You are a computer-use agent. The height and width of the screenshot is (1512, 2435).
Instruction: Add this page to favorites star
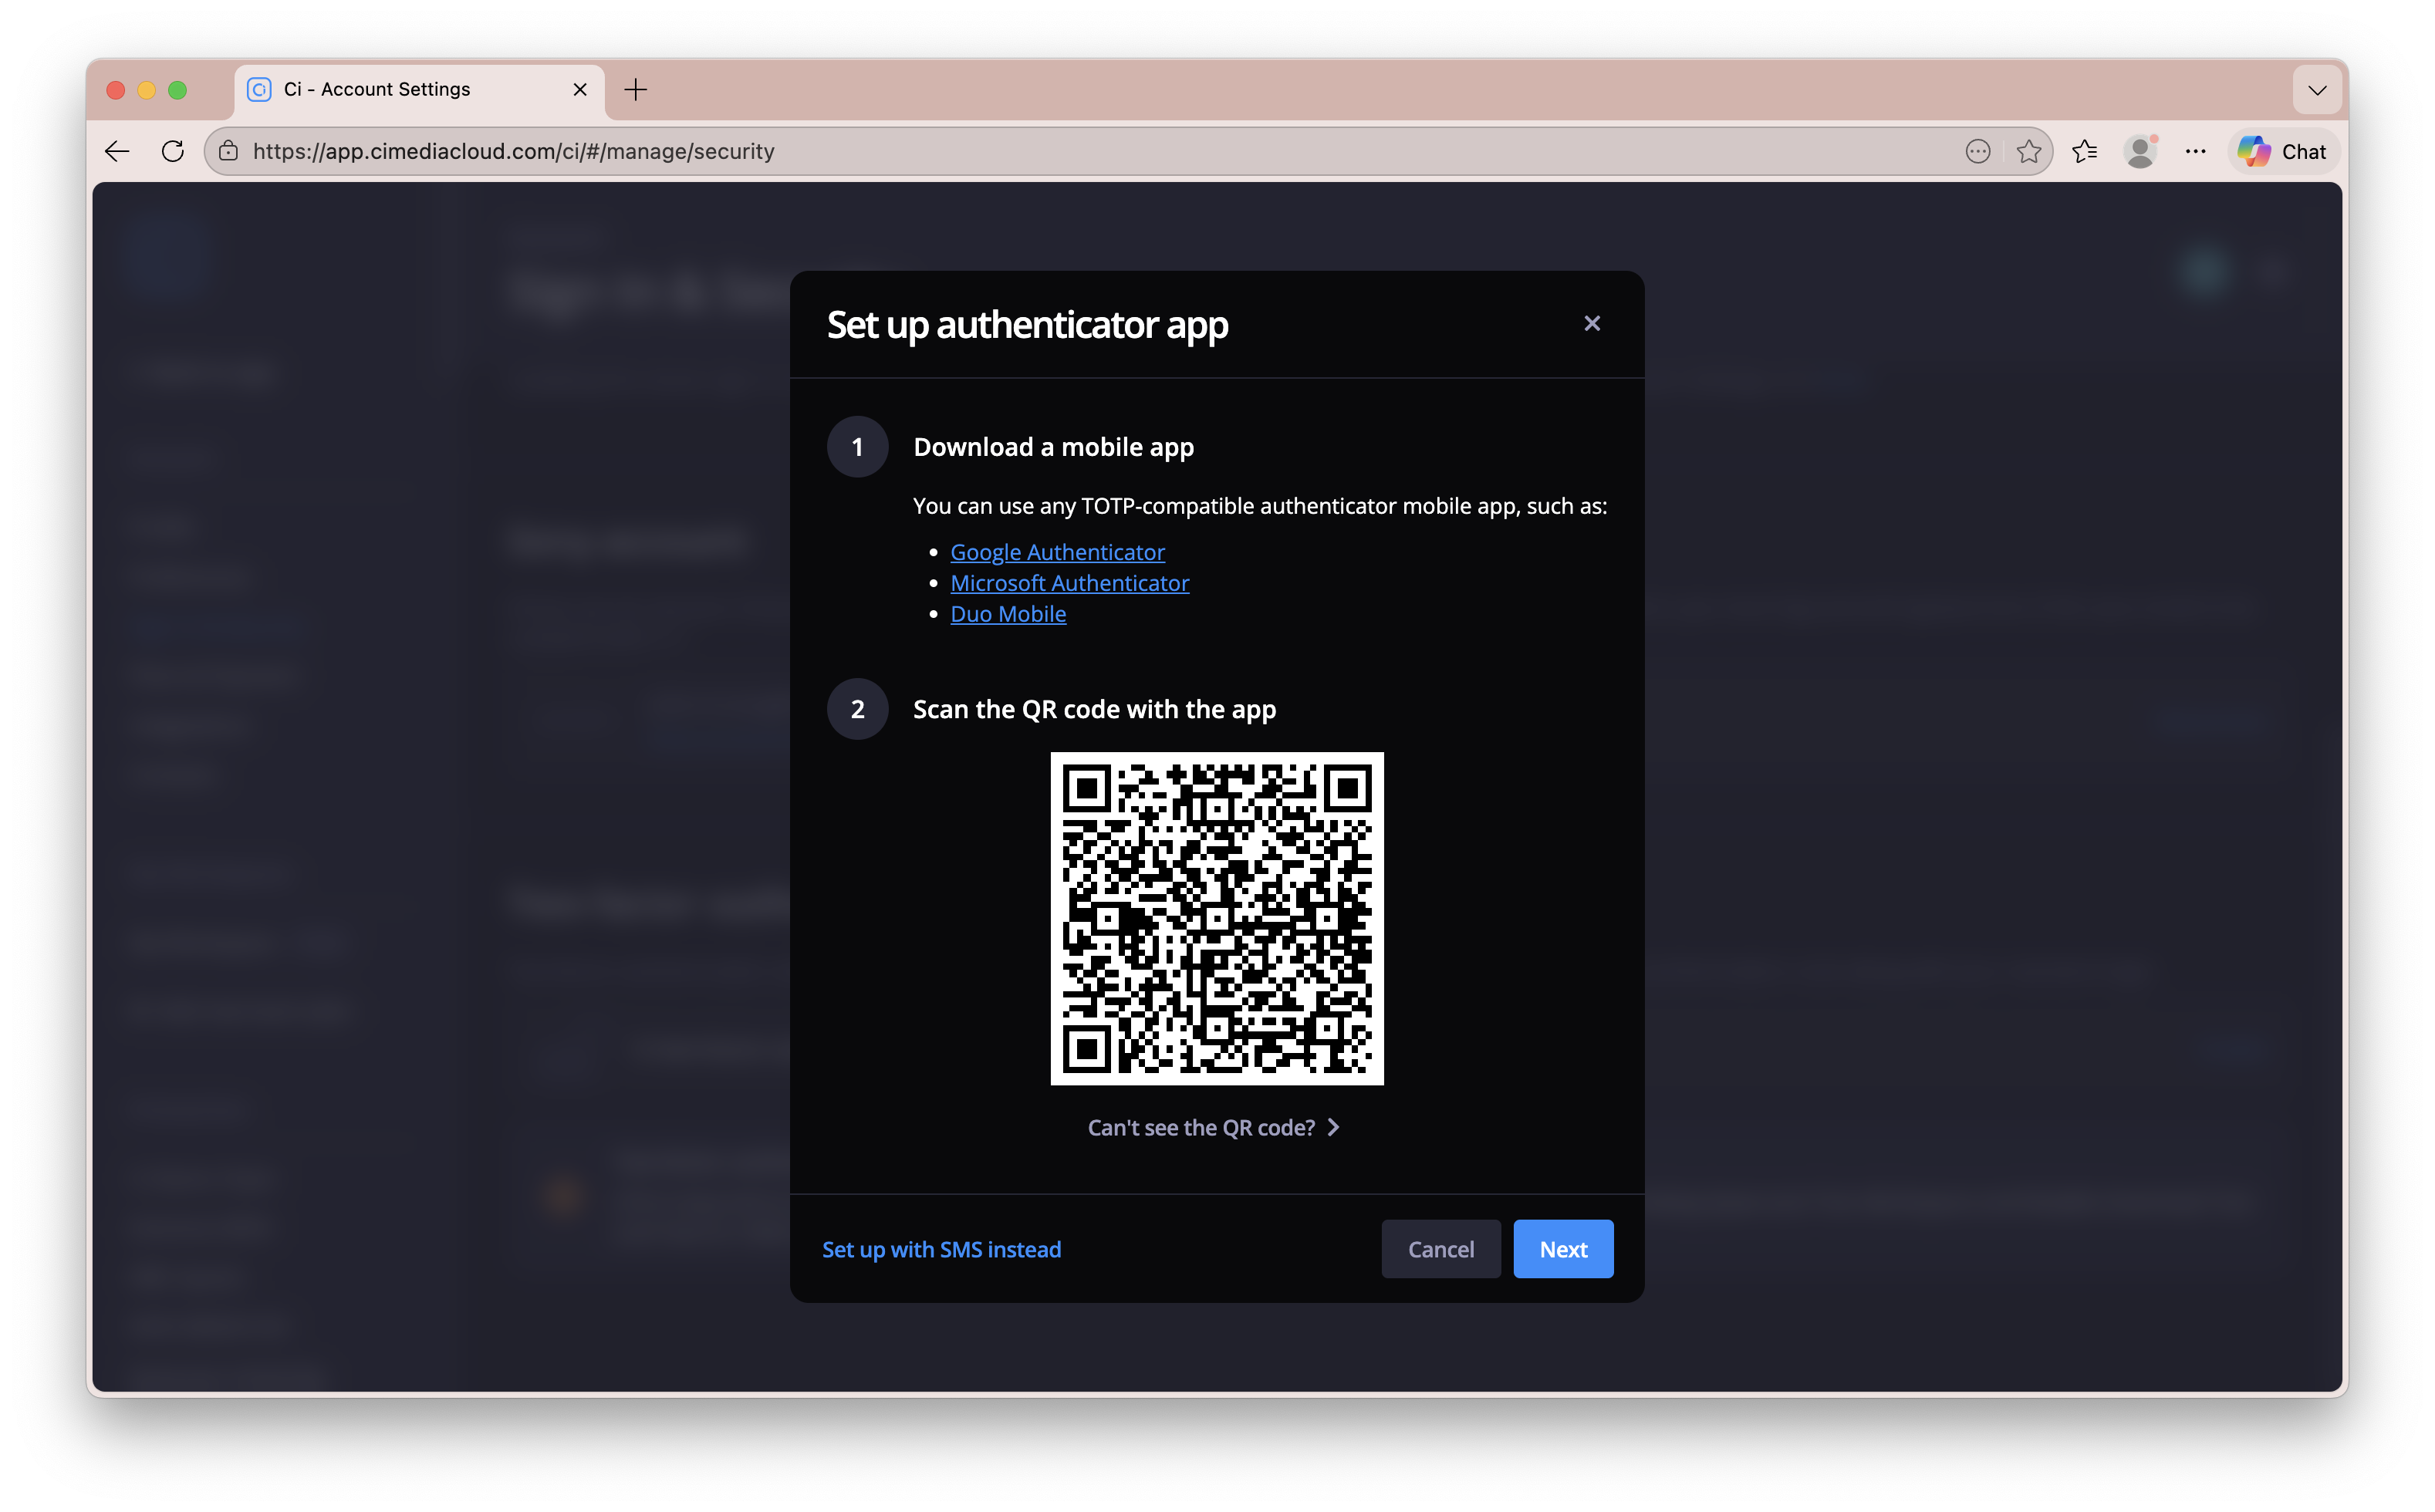pos(2028,151)
